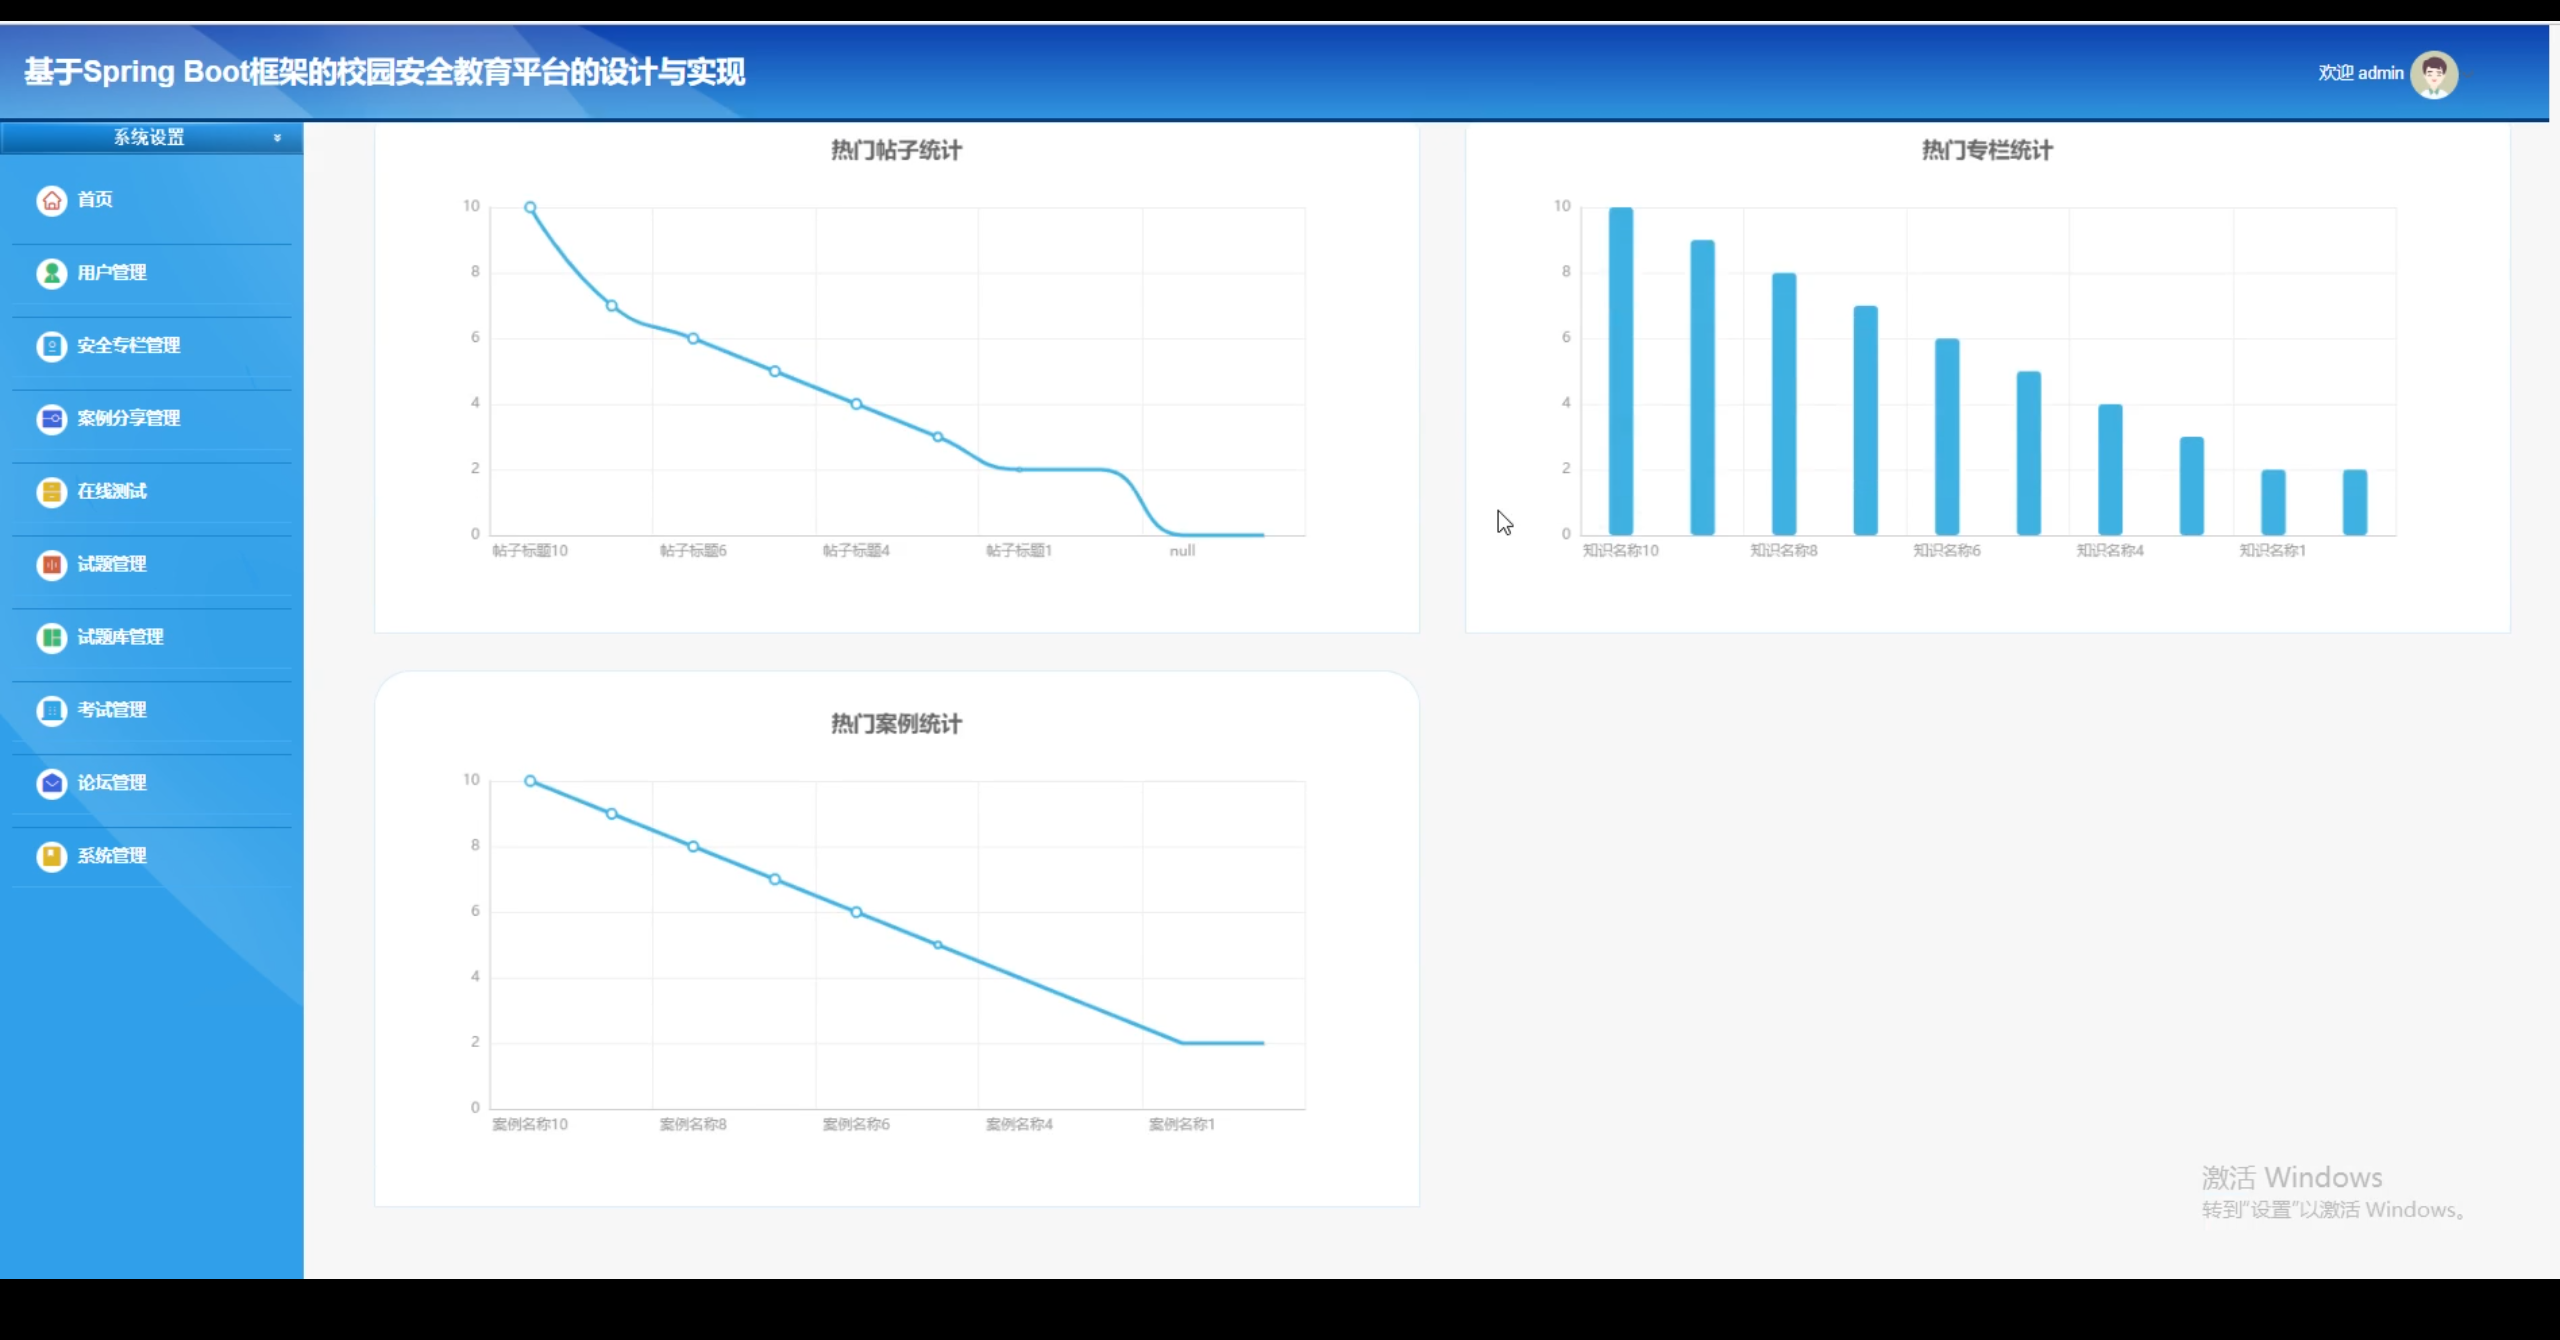Collapse the 系统设置 menu chevron
Image resolution: width=2560 pixels, height=1340 pixels.
[277, 138]
